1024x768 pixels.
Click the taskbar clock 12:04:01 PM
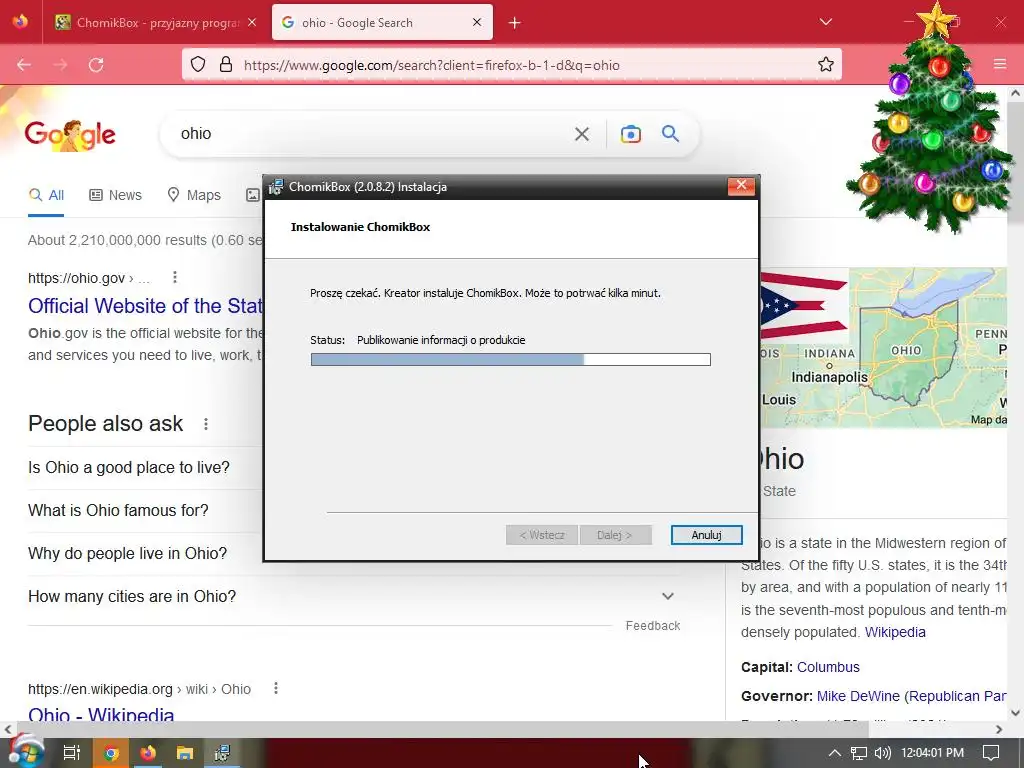[x=932, y=753]
